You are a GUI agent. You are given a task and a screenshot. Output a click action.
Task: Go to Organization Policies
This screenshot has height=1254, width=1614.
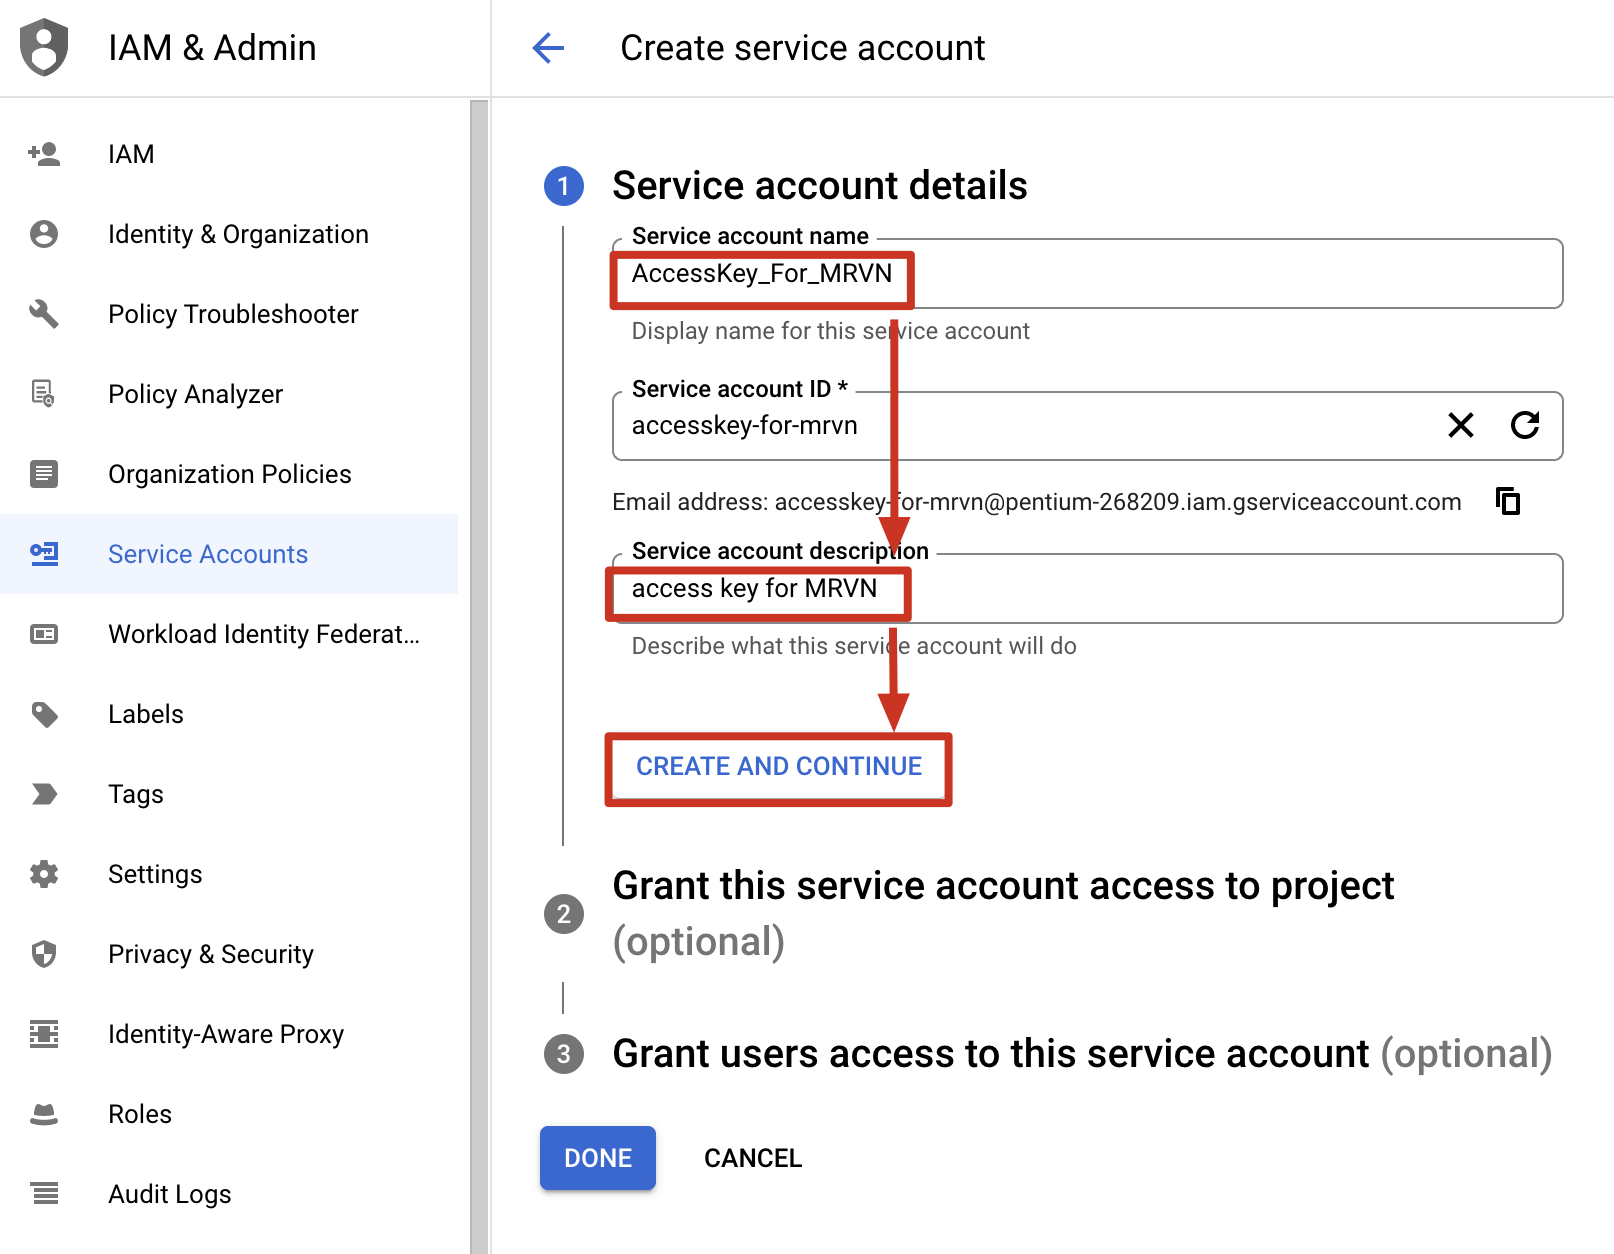point(229,474)
